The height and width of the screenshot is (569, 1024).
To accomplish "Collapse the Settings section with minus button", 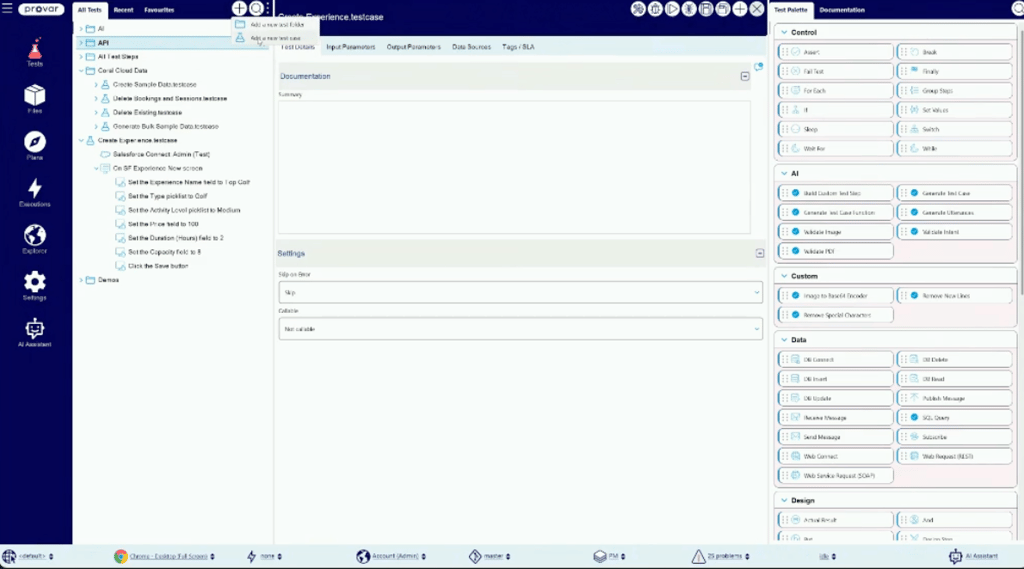I will coord(760,253).
